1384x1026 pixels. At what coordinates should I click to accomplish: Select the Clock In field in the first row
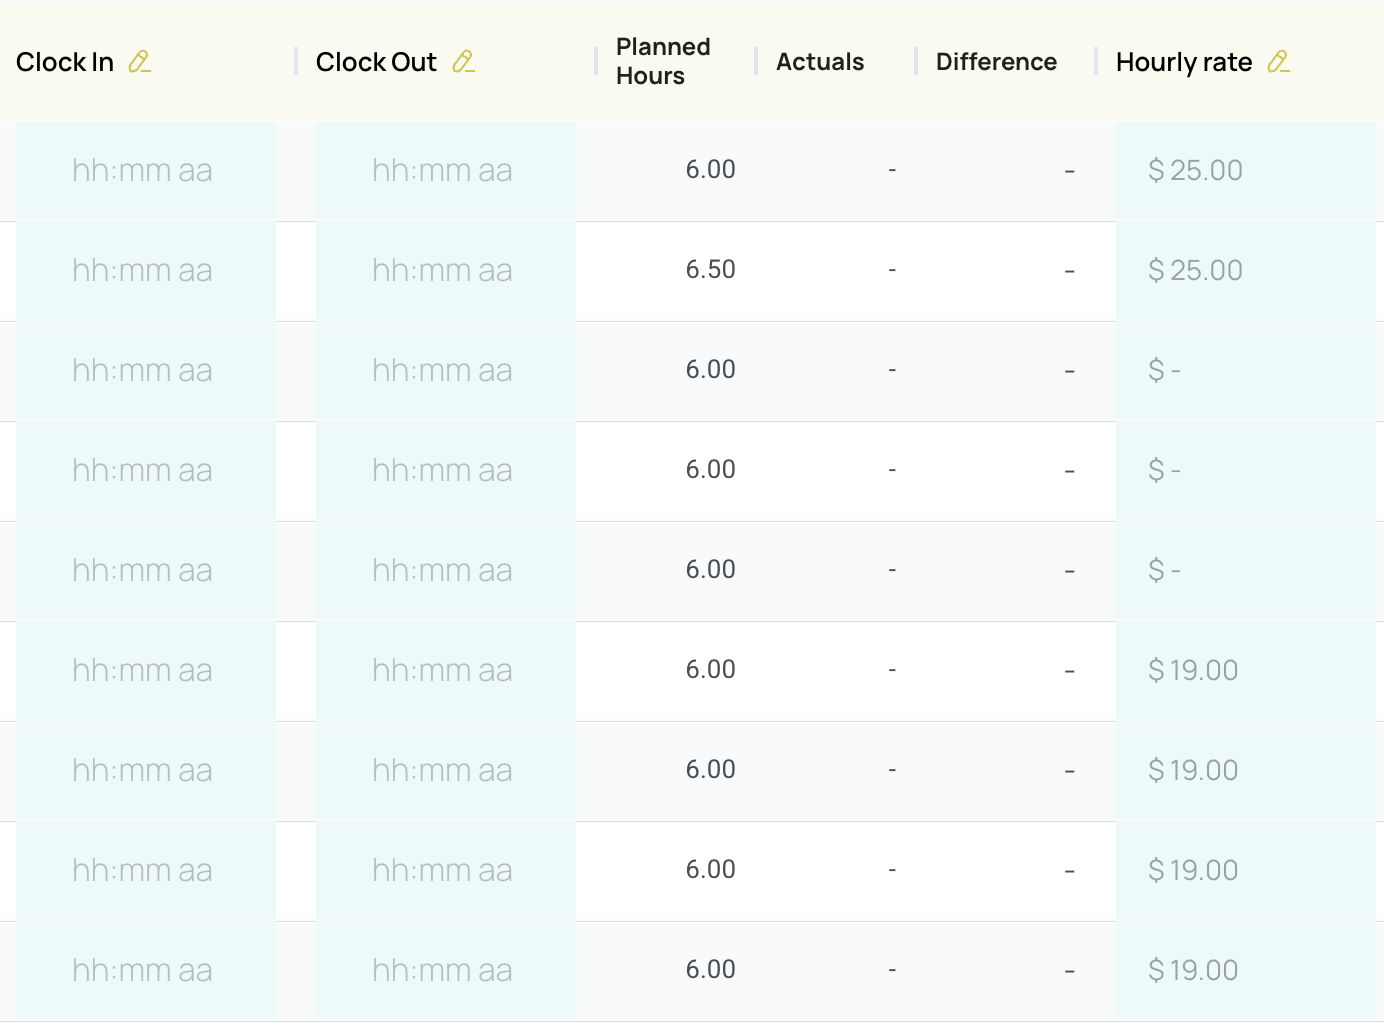point(146,171)
